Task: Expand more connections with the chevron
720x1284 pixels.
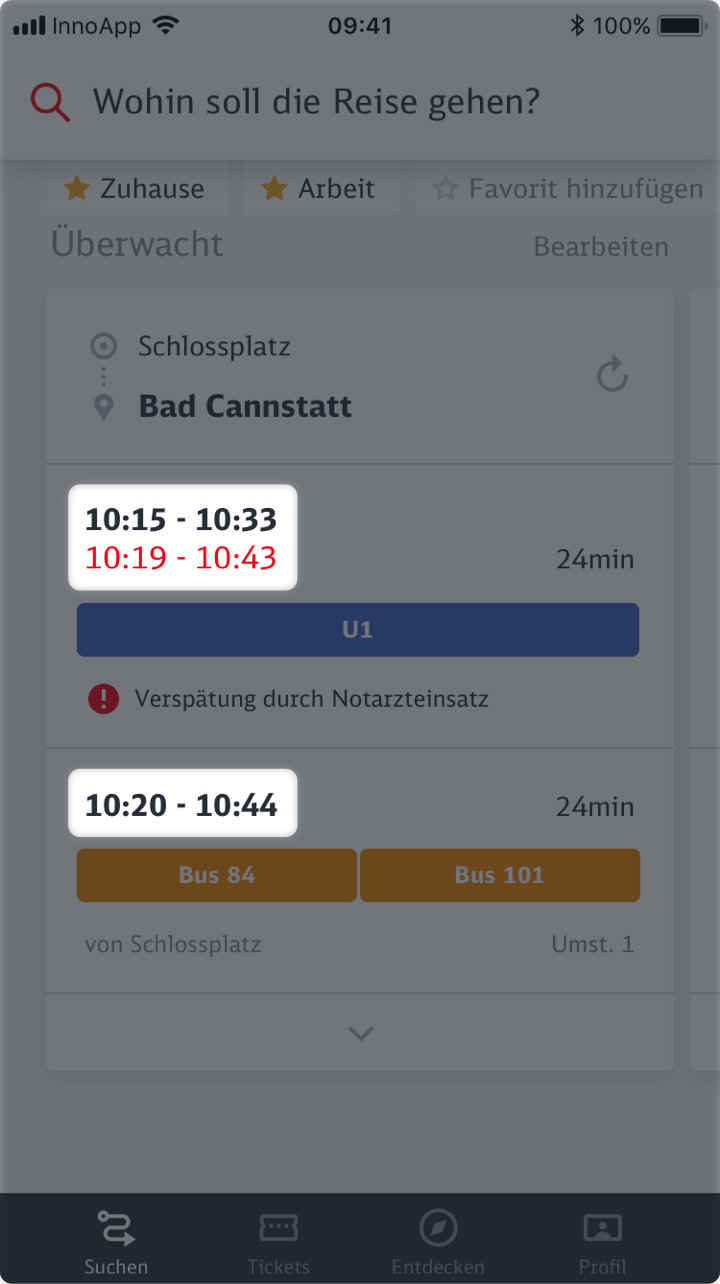Action: [360, 1034]
